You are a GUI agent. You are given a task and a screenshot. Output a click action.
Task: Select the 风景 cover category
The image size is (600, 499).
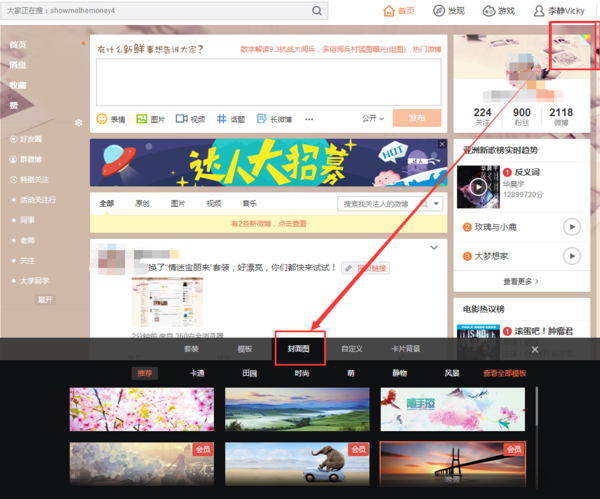tap(452, 373)
